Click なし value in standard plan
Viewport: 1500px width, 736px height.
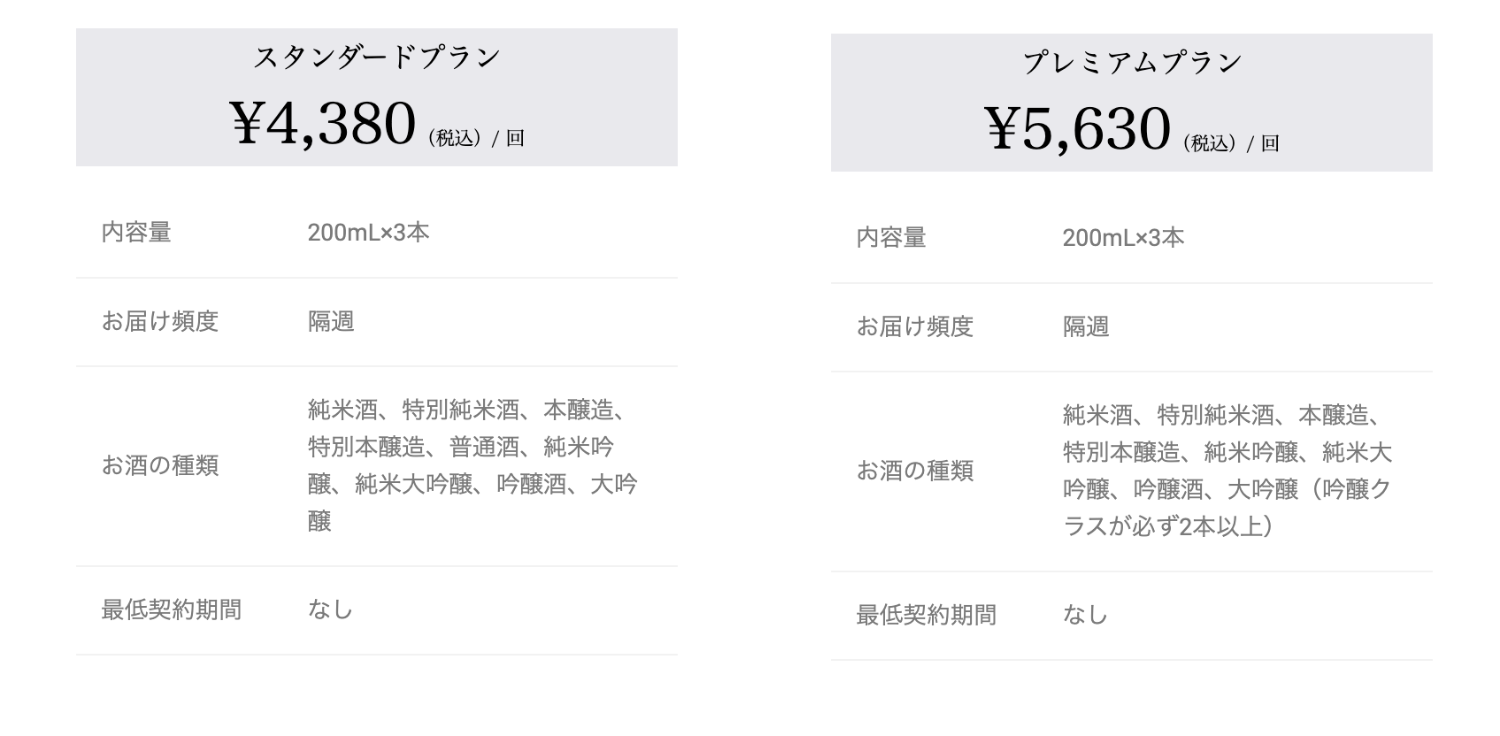(331, 610)
